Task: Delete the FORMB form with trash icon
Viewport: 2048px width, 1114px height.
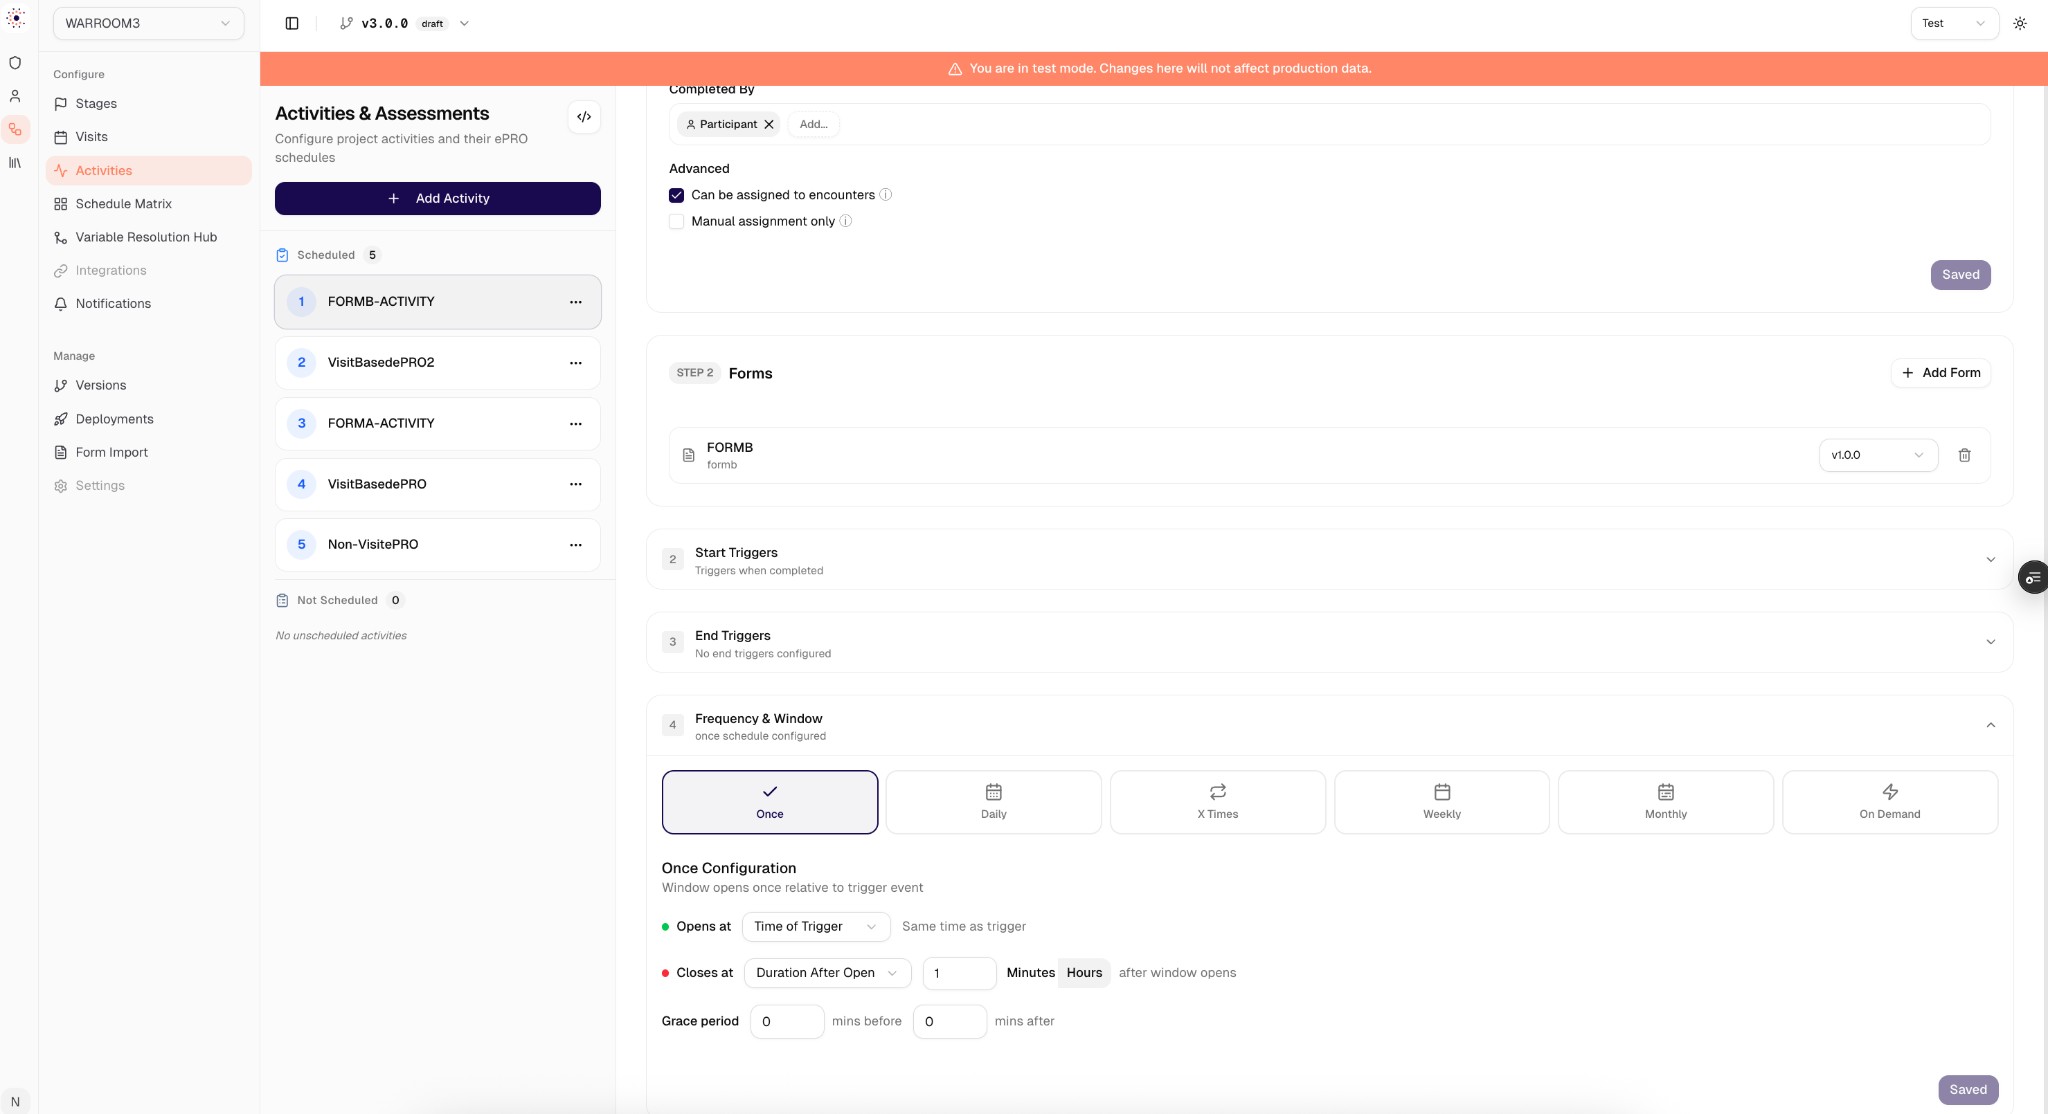Action: 1964,455
